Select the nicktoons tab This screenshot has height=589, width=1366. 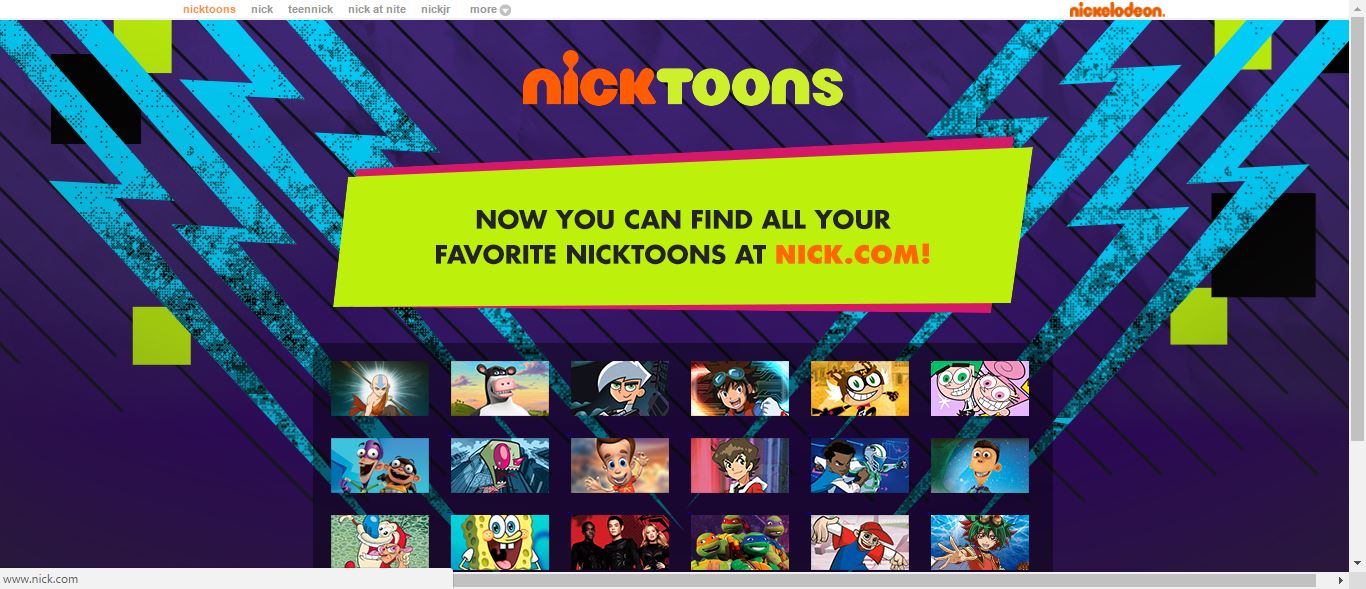pyautogui.click(x=209, y=9)
